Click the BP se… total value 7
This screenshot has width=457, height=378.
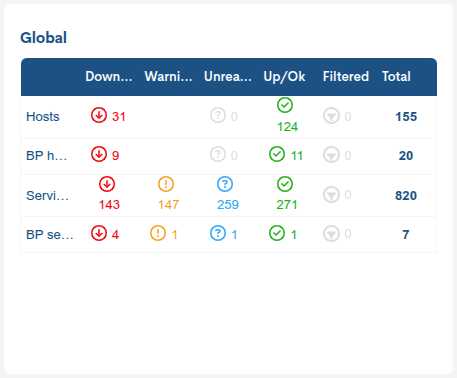[406, 235]
